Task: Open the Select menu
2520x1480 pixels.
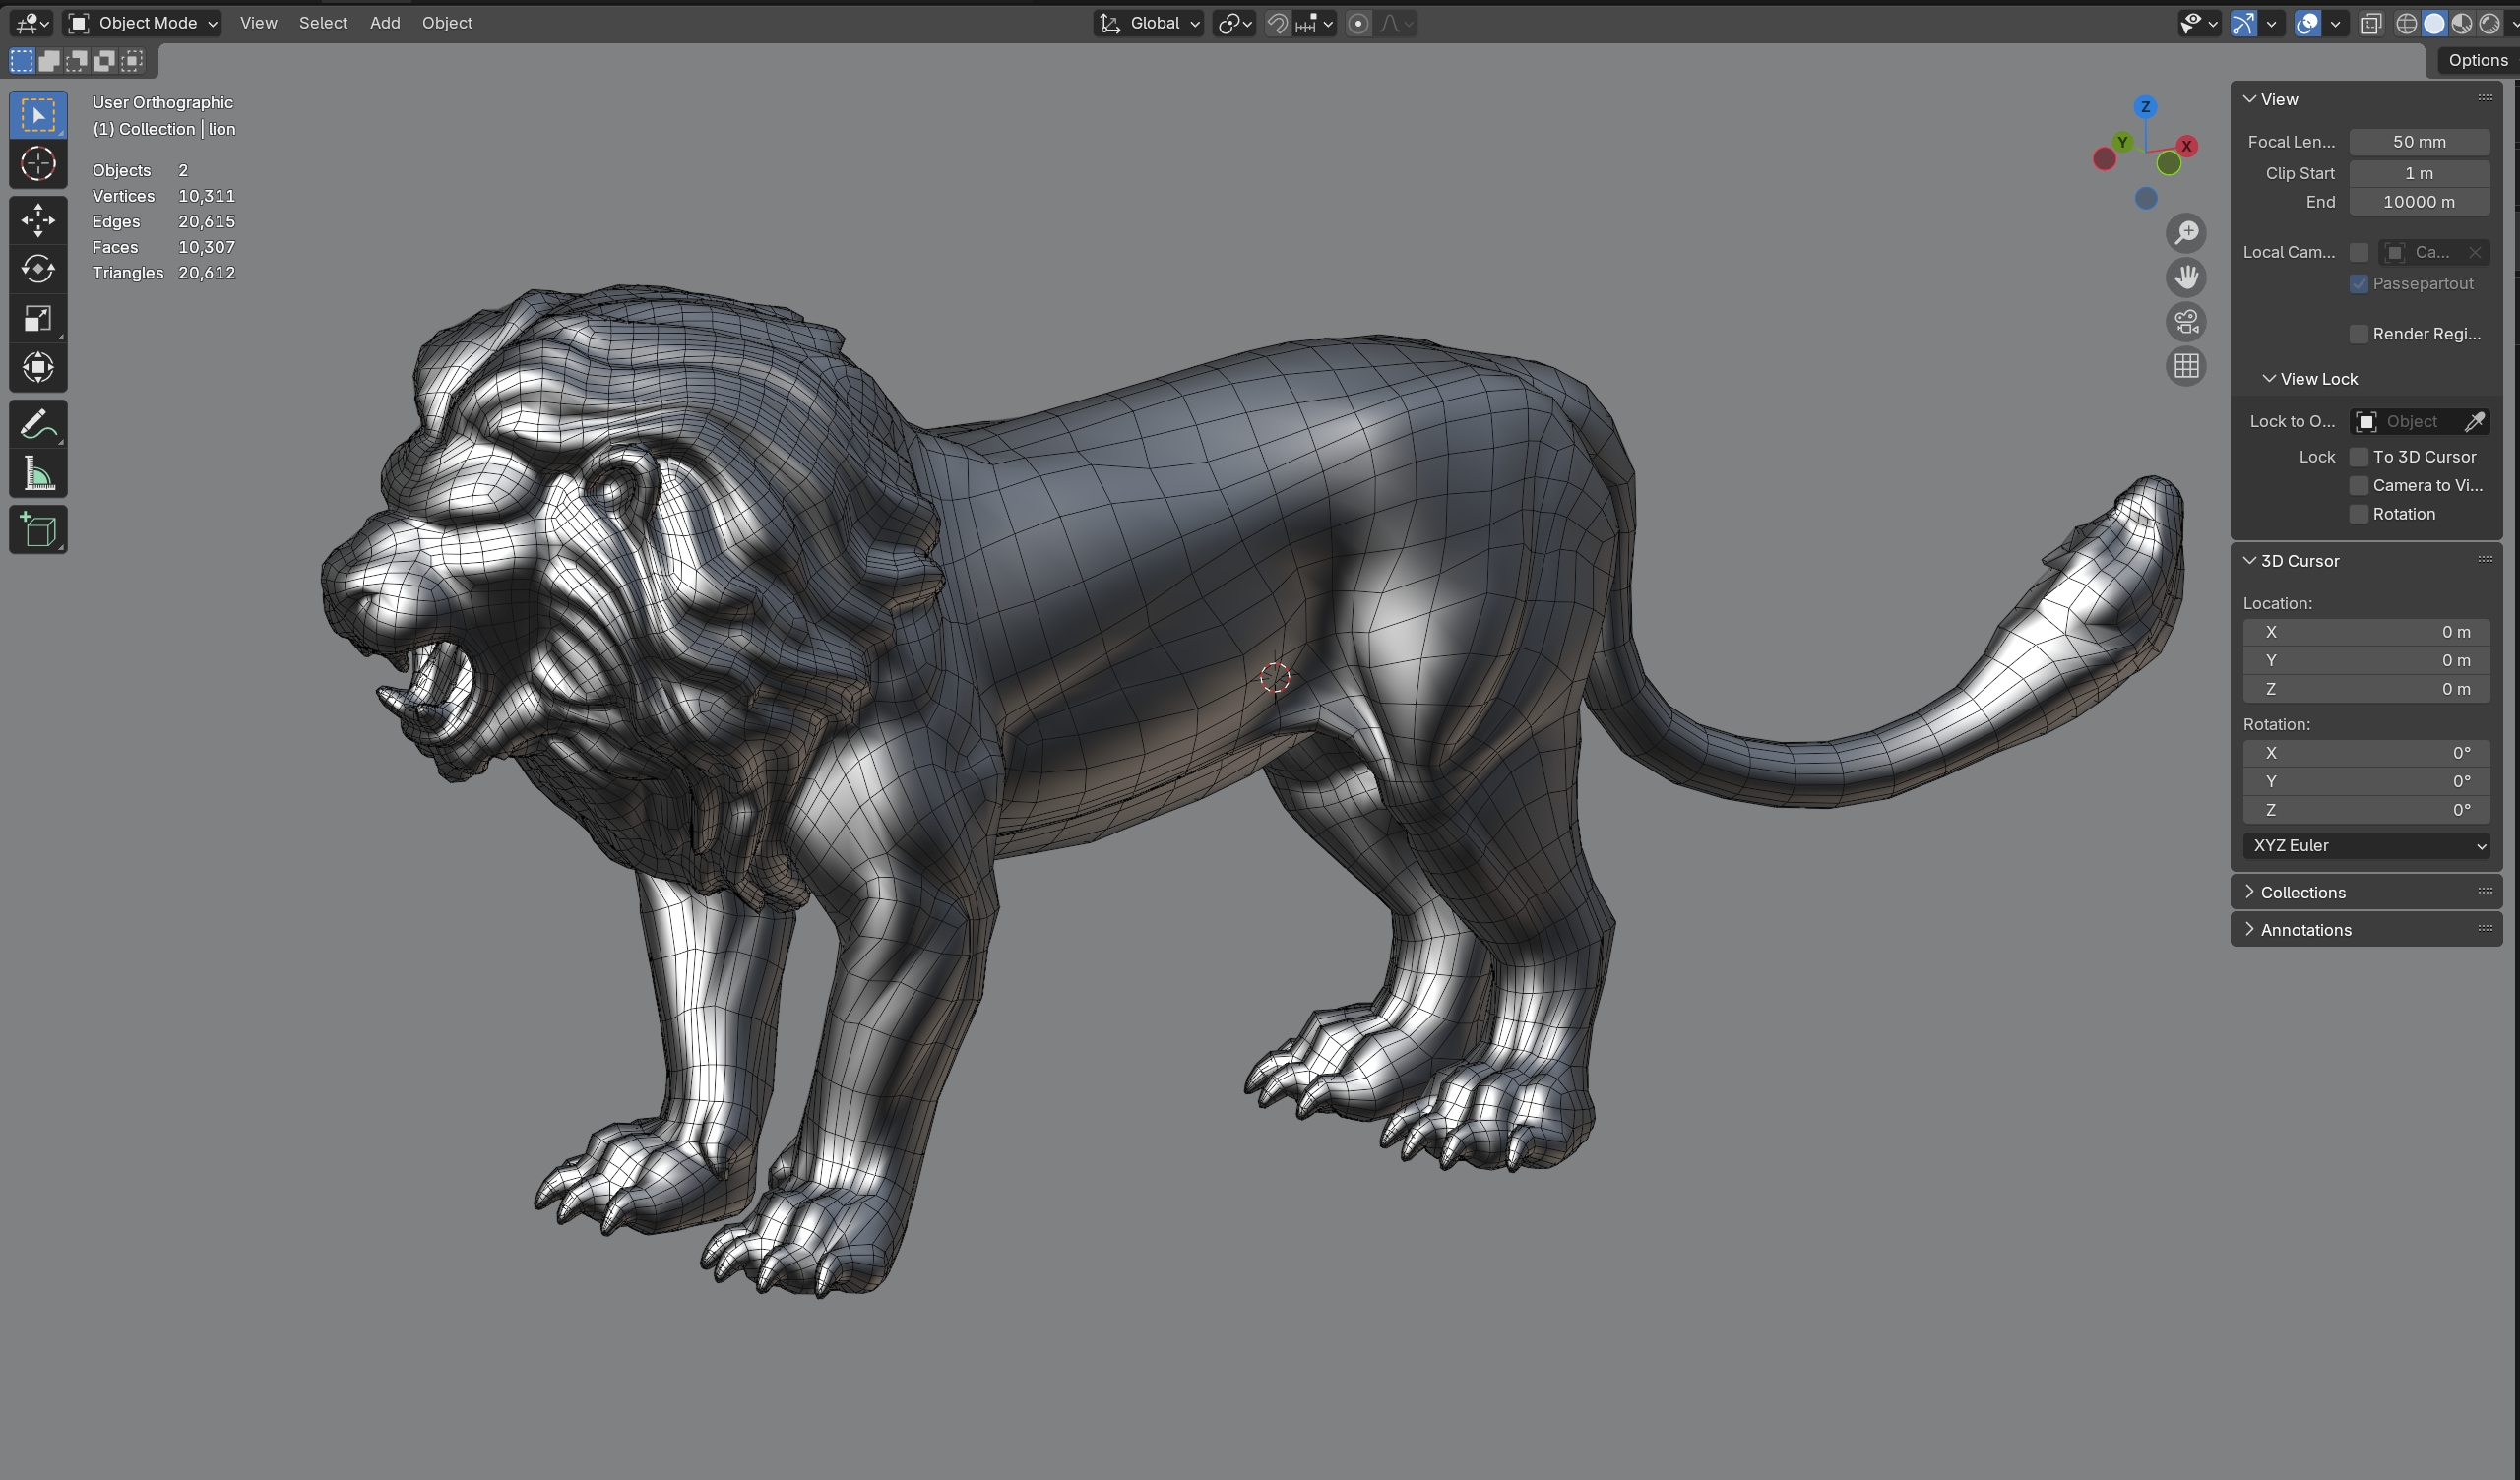Action: pyautogui.click(x=322, y=23)
